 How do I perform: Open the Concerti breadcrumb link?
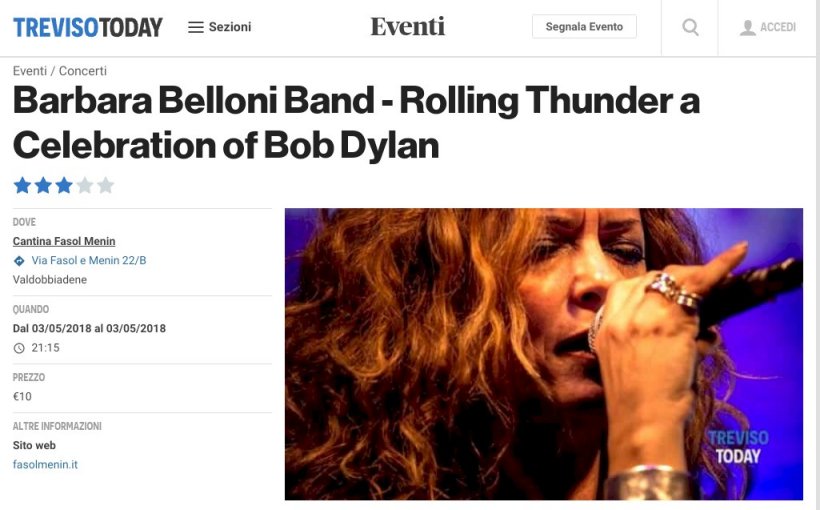(83, 71)
